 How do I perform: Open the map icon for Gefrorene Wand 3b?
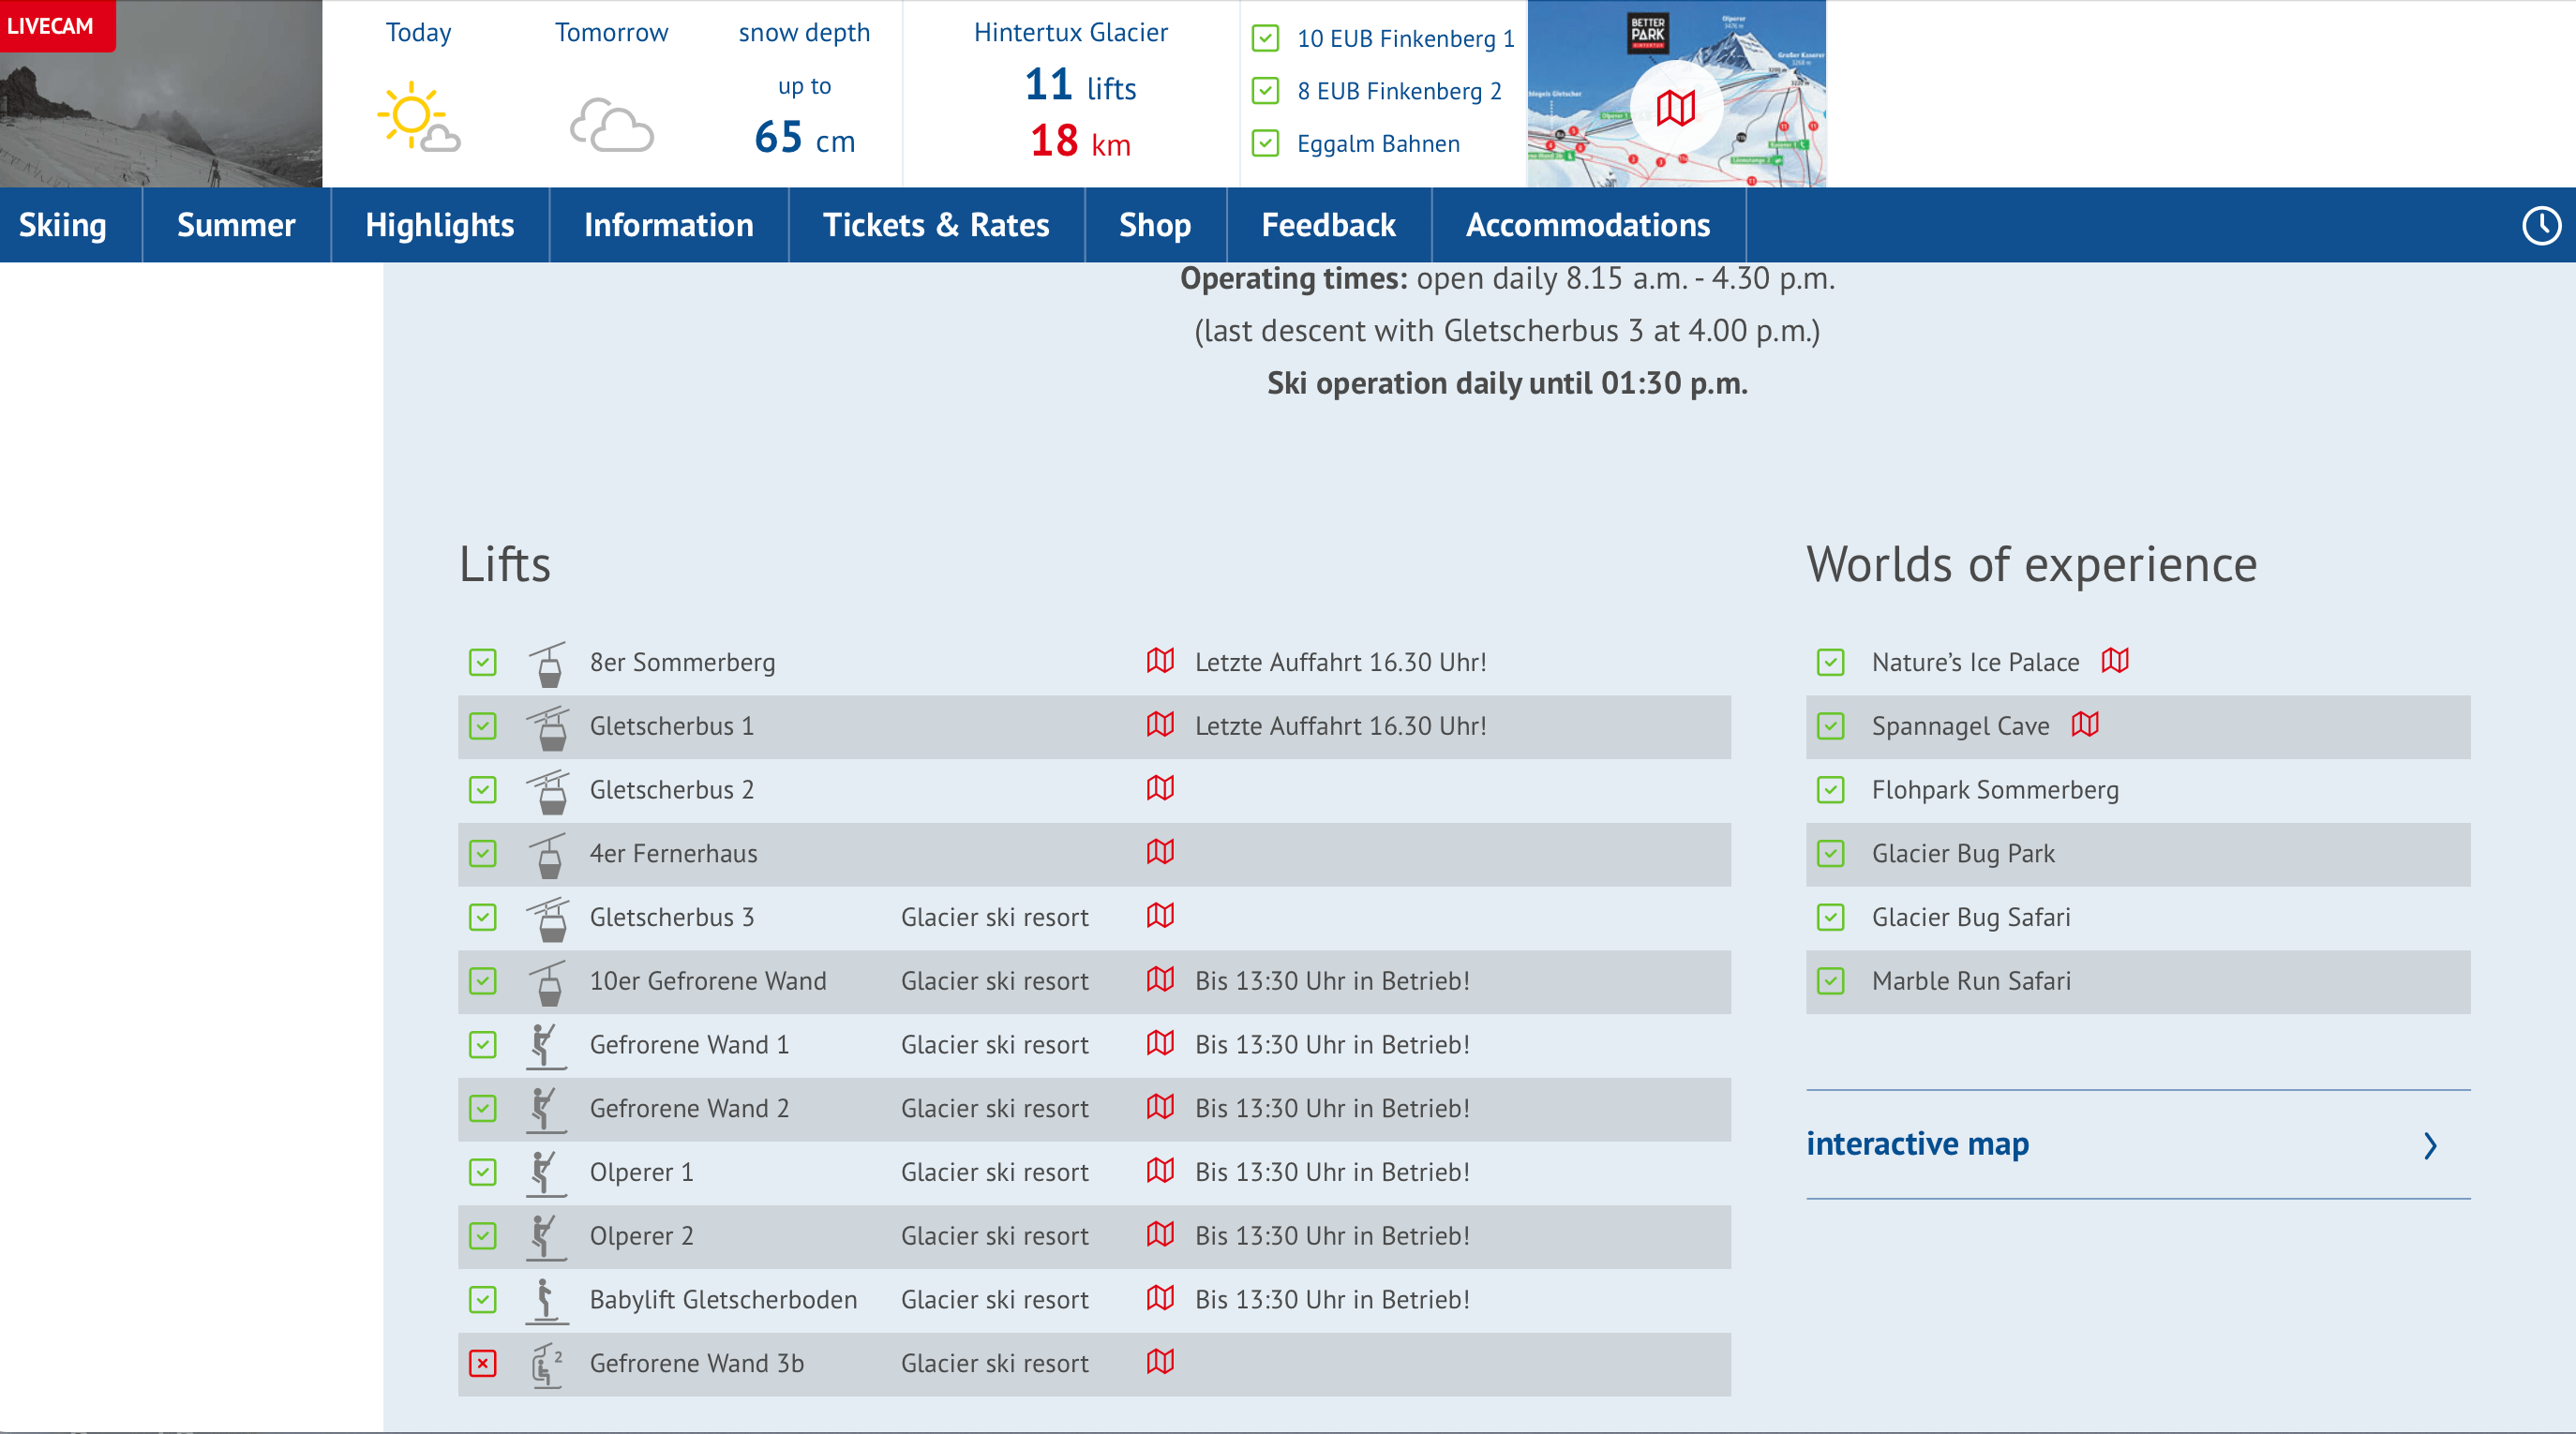point(1160,1362)
